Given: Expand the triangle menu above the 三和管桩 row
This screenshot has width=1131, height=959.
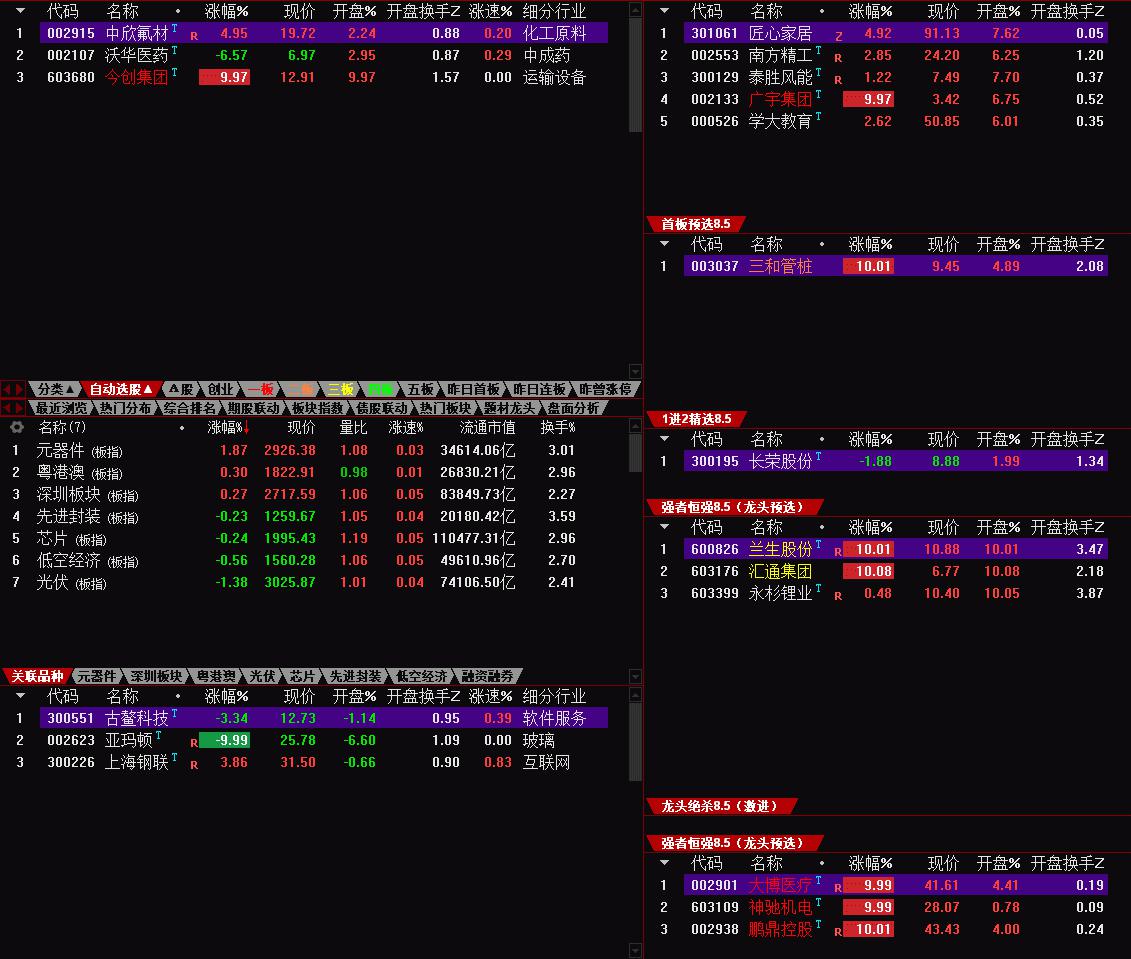Looking at the screenshot, I should pyautogui.click(x=664, y=244).
